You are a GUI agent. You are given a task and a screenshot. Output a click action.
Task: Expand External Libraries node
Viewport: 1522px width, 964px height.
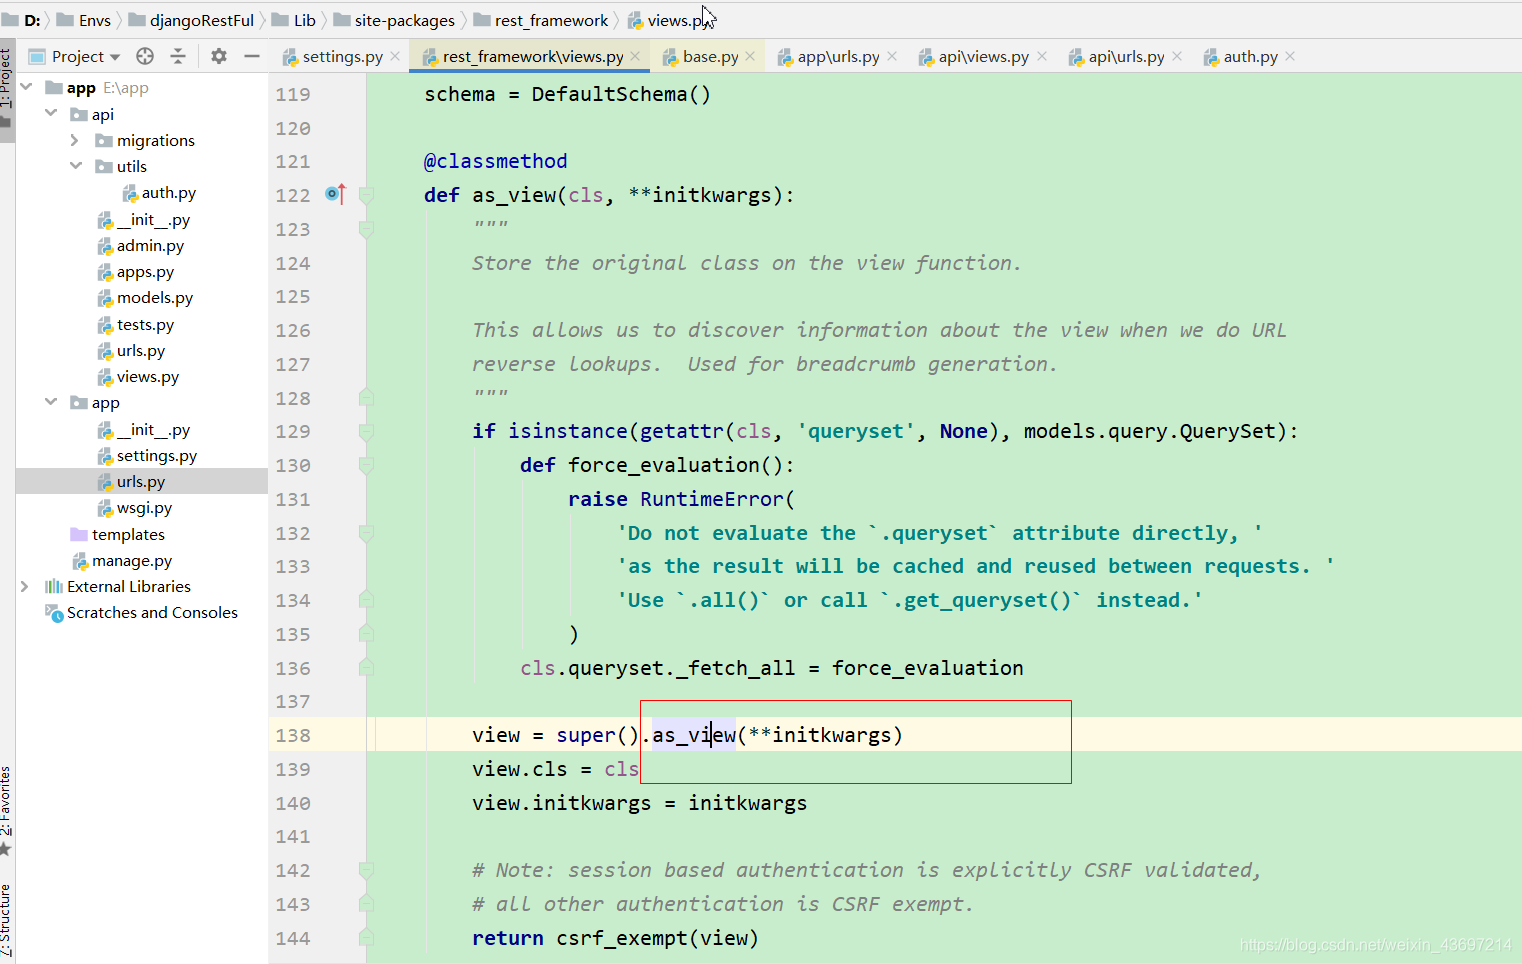(25, 586)
